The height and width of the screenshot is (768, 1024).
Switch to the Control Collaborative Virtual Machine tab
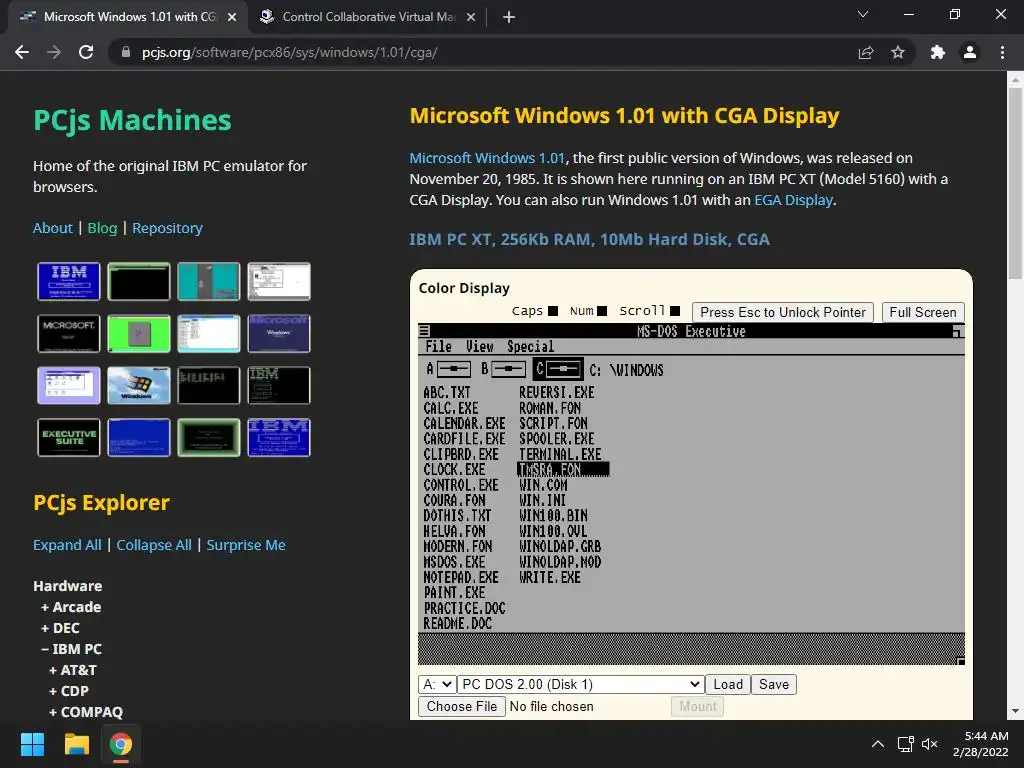click(x=368, y=17)
